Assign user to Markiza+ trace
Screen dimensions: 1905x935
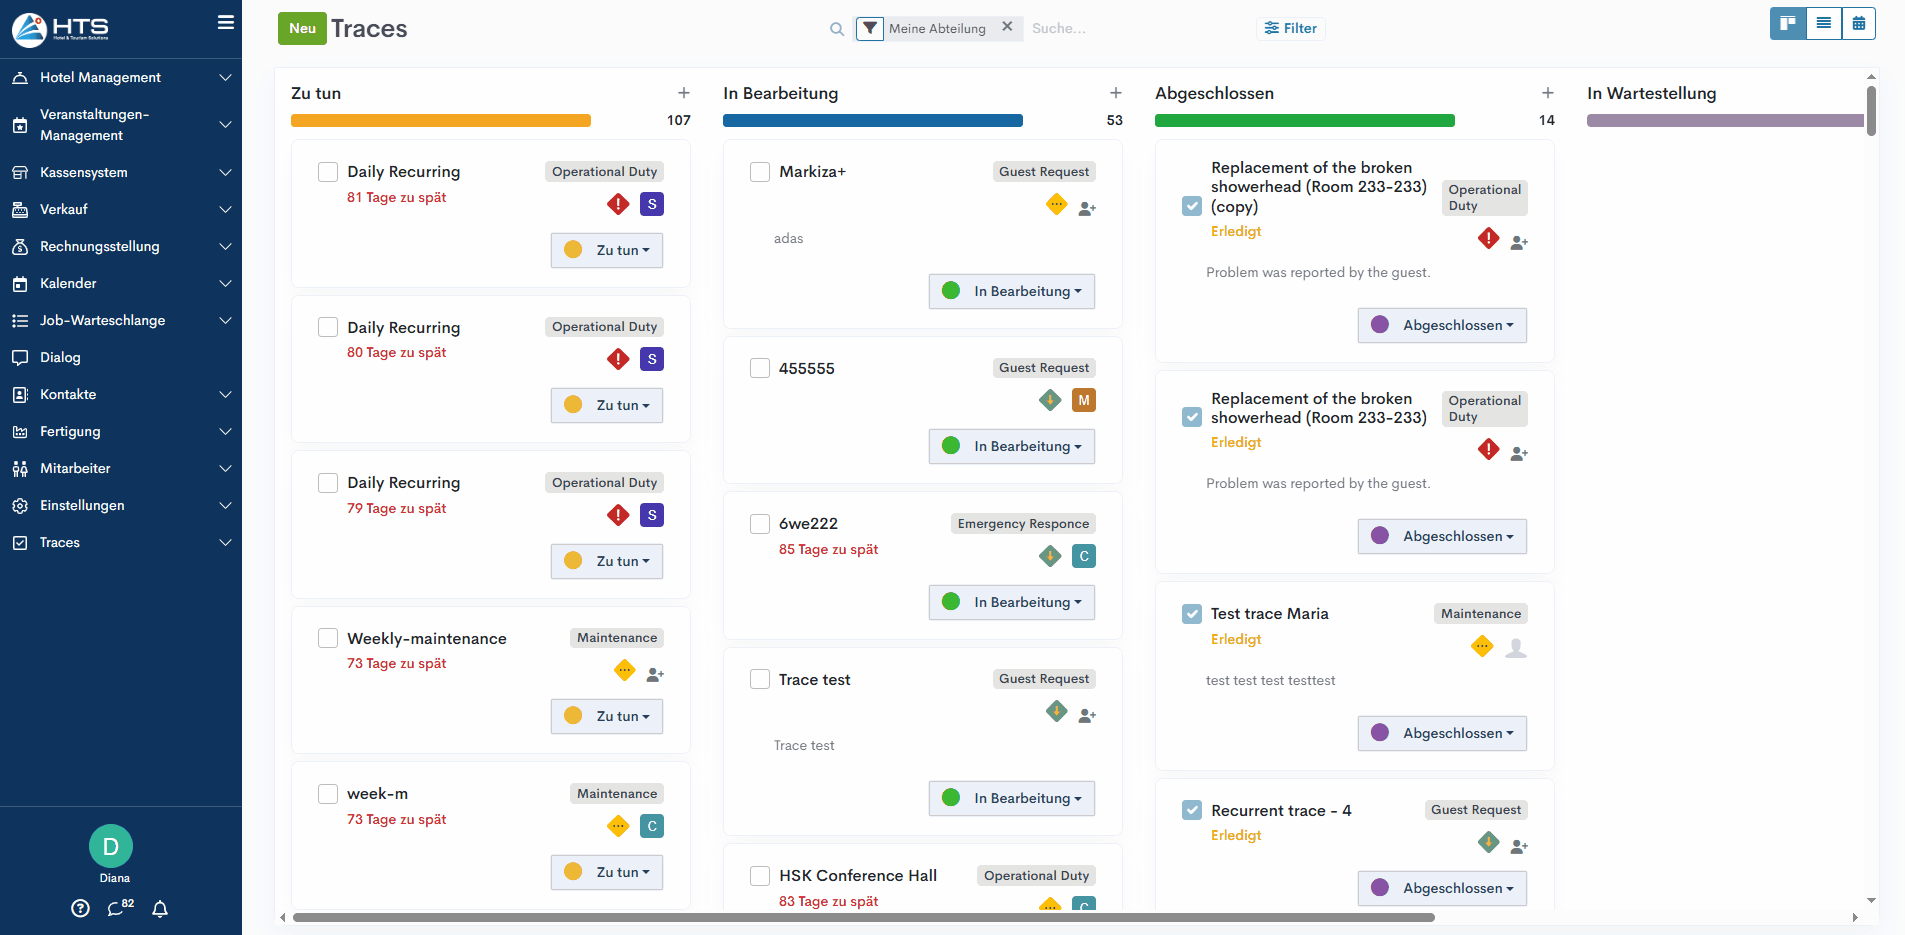click(1087, 208)
